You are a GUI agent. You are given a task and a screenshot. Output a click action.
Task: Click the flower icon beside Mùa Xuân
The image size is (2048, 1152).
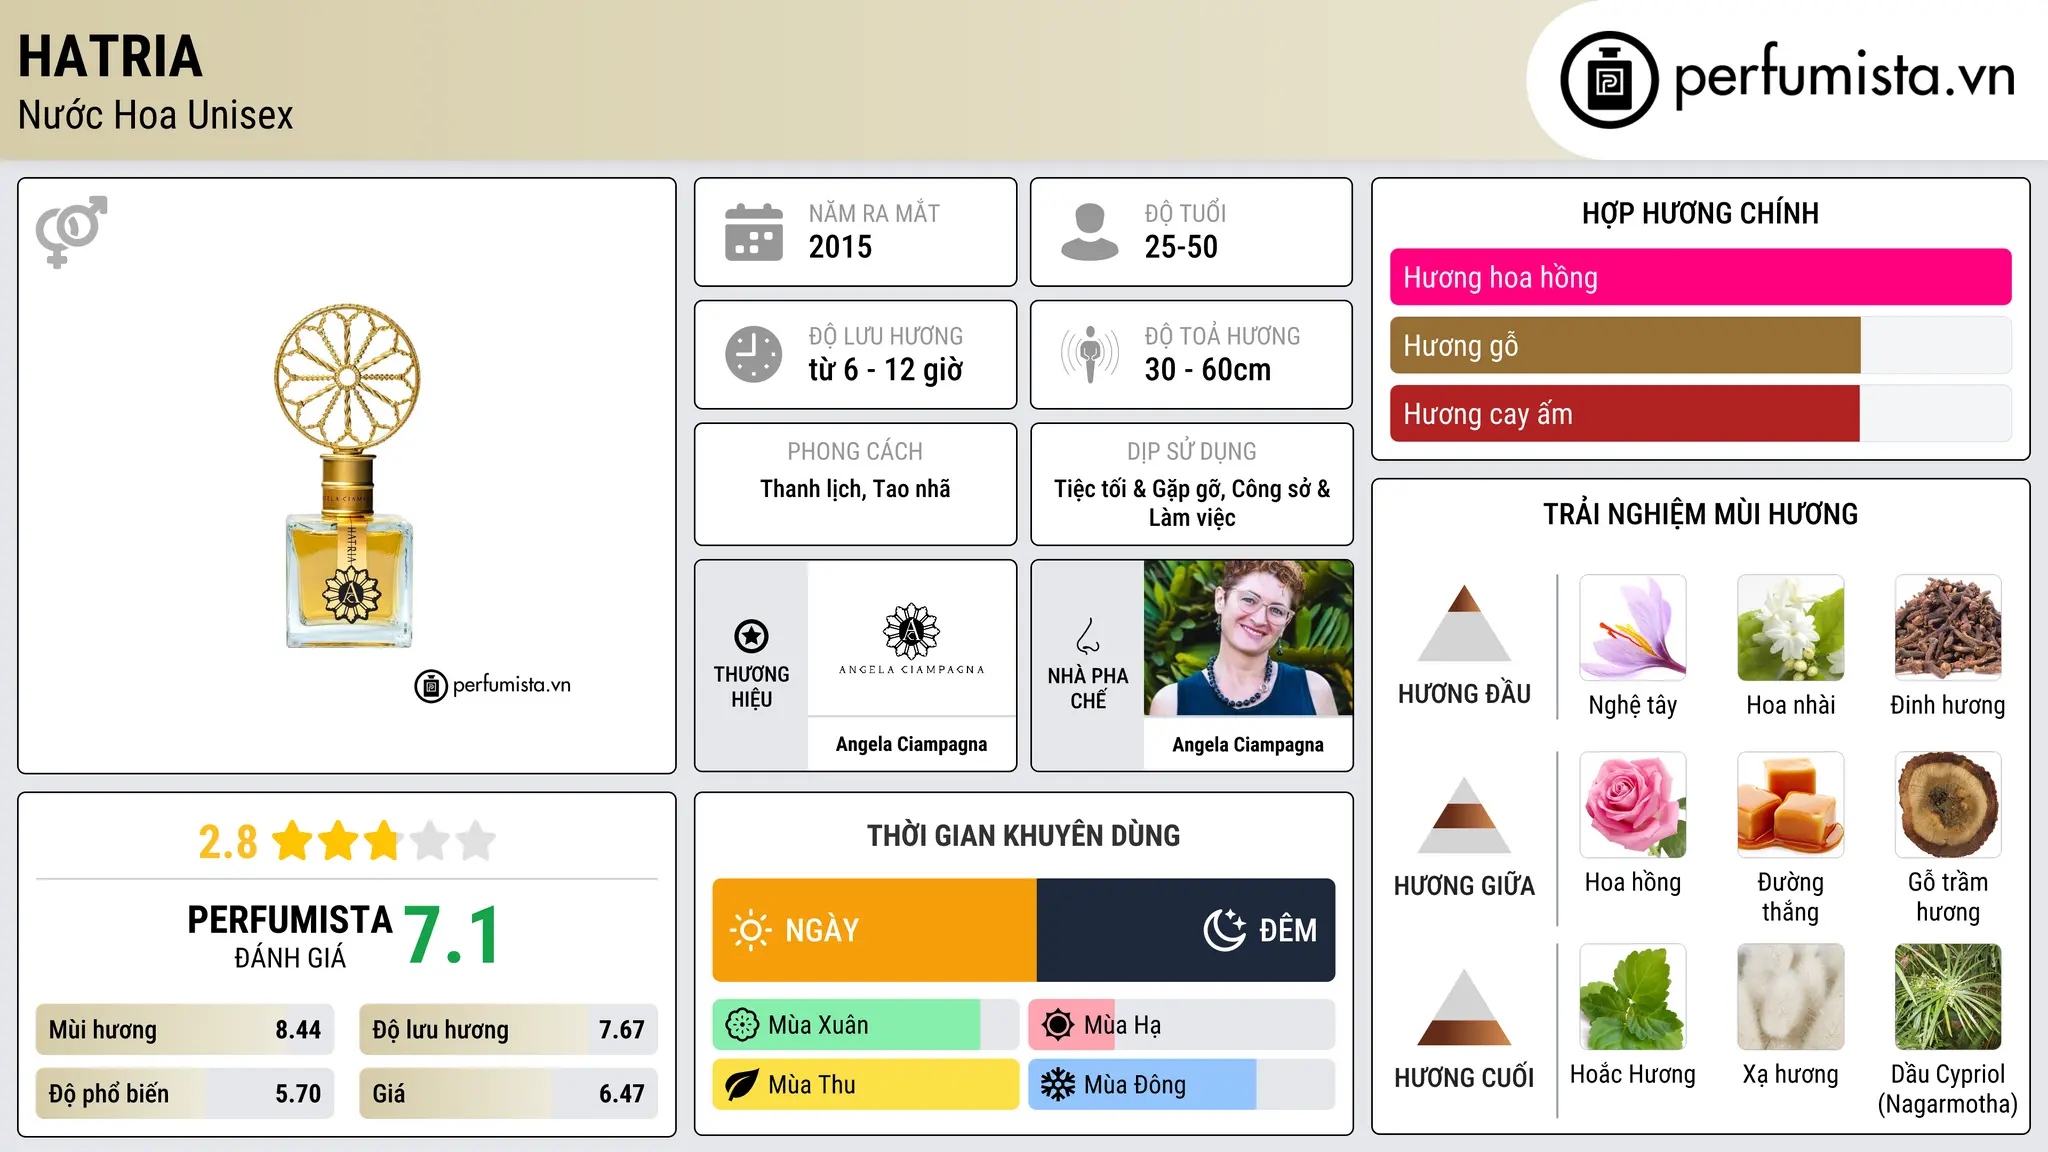tap(742, 1025)
